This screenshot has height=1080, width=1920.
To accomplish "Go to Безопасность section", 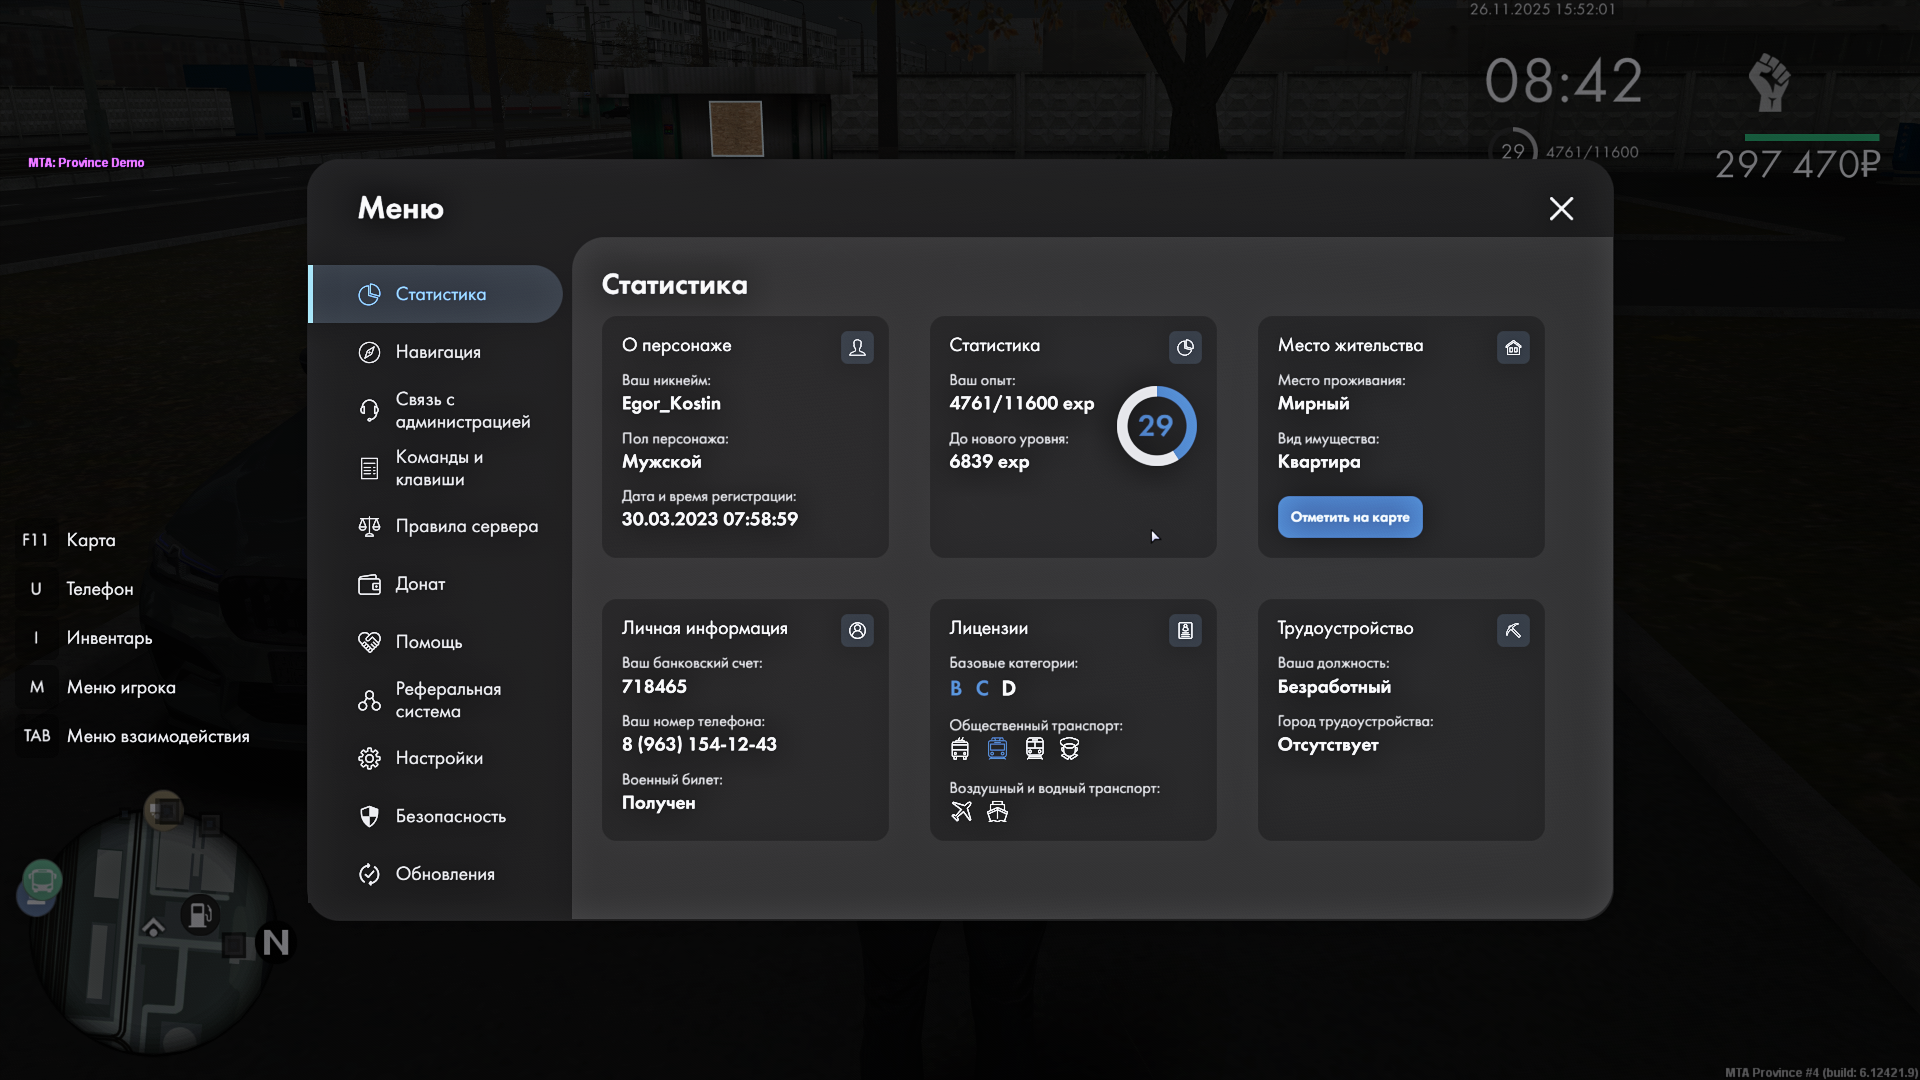I will pos(450,816).
